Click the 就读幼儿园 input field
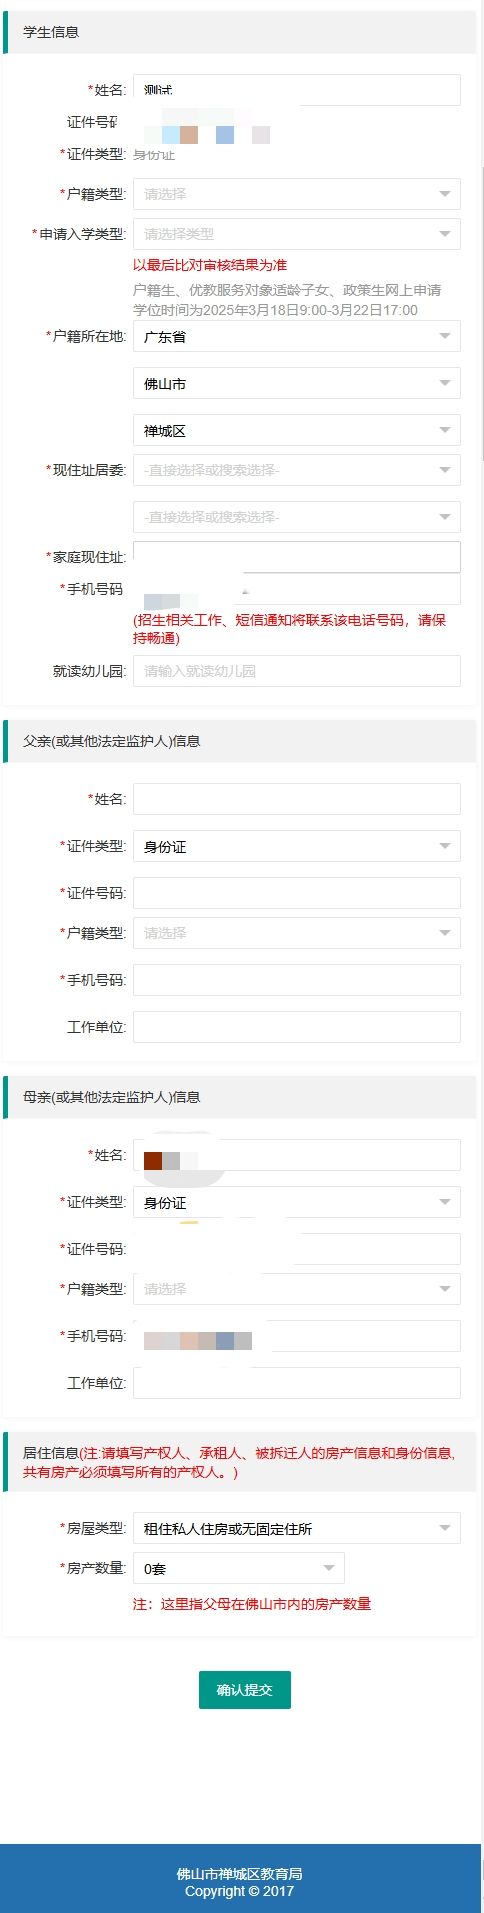The height and width of the screenshot is (1913, 484). coord(297,671)
